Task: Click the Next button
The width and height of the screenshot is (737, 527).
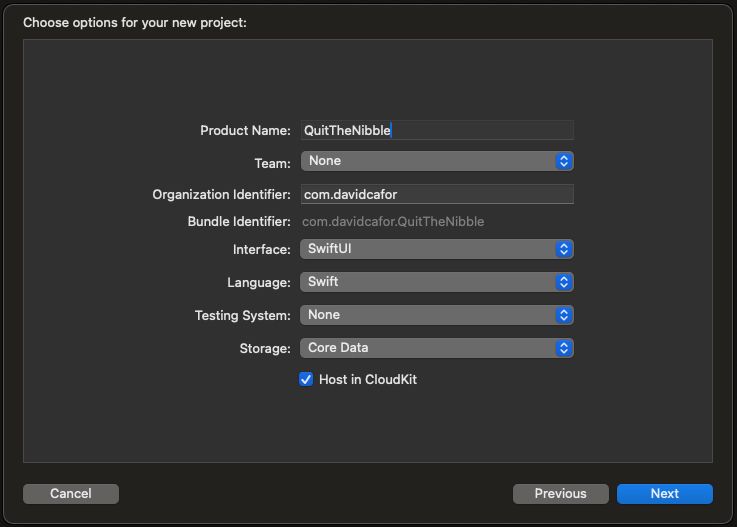Action: point(664,493)
